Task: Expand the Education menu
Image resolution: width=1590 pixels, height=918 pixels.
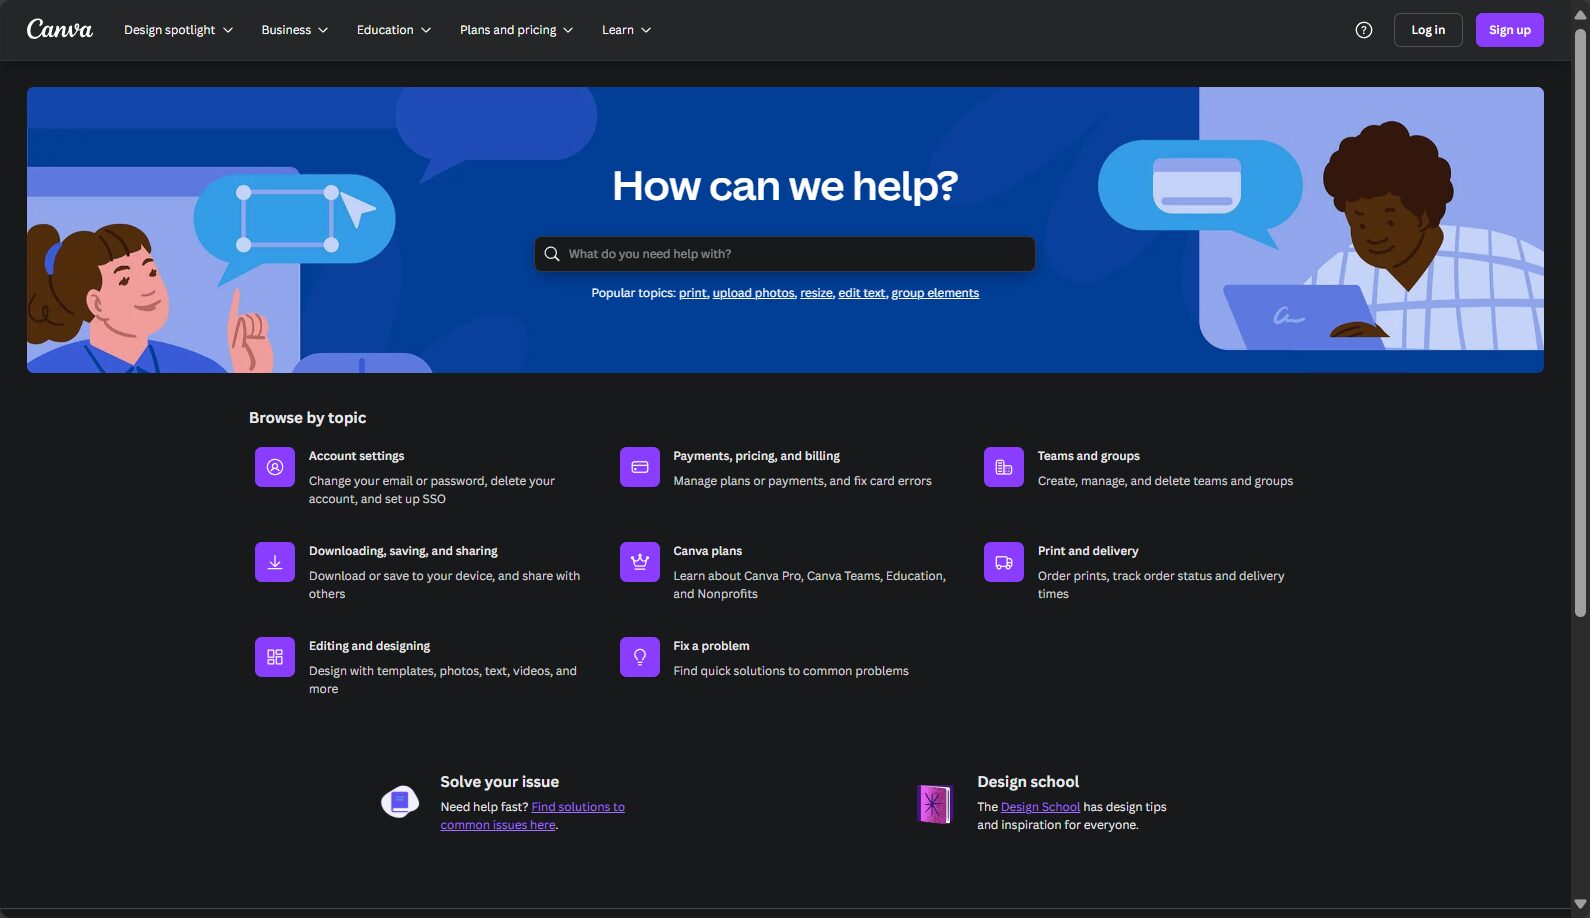Action: (394, 30)
